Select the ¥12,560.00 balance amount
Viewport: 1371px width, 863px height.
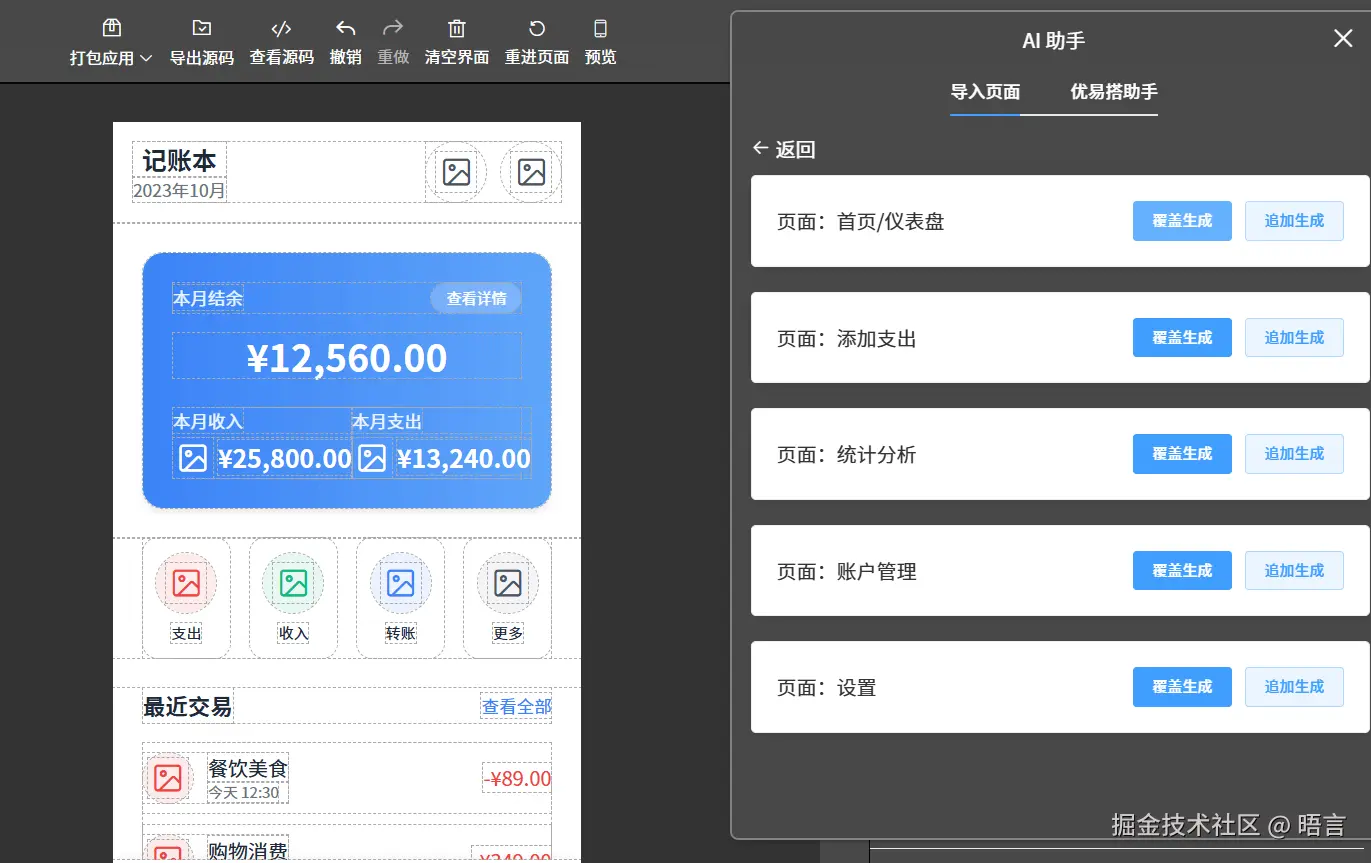(x=347, y=358)
